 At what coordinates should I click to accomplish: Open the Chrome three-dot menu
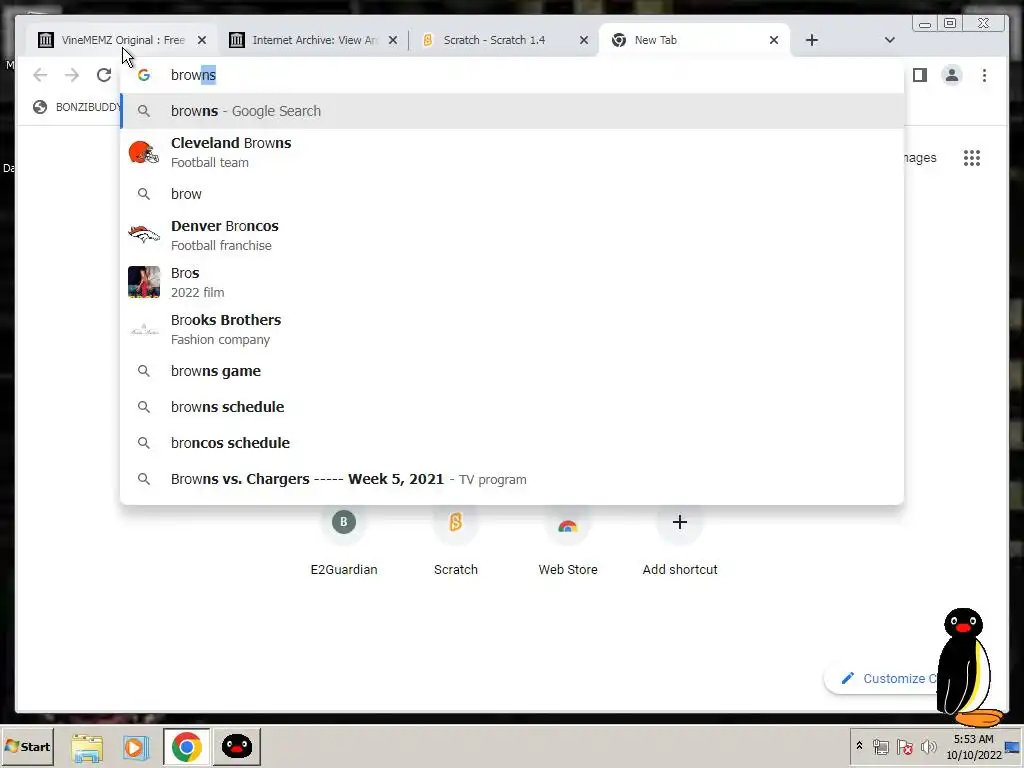point(984,75)
